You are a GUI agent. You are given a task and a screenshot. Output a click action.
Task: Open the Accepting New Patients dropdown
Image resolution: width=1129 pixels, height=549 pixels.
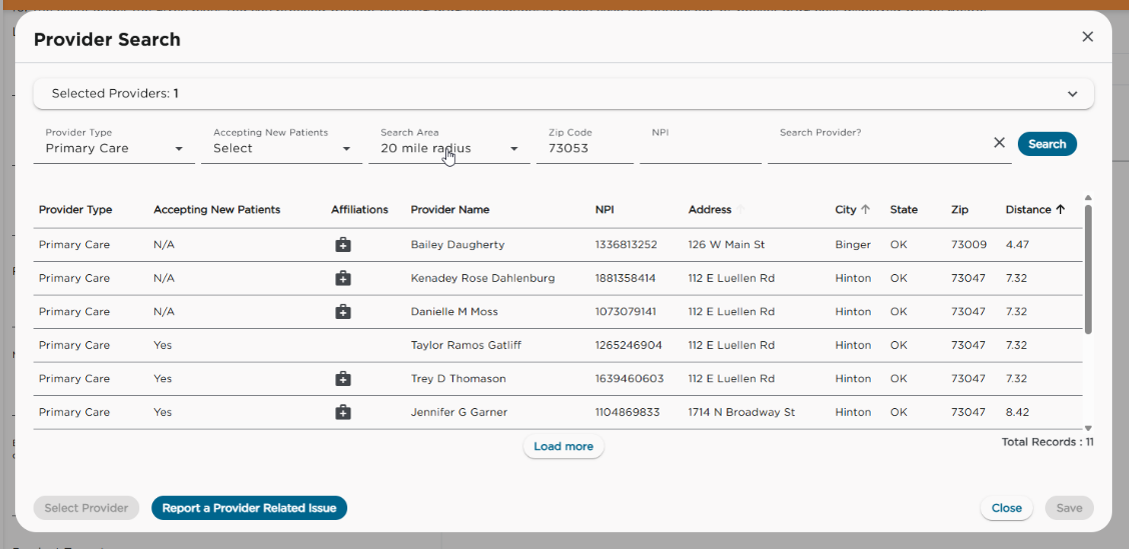(x=282, y=148)
